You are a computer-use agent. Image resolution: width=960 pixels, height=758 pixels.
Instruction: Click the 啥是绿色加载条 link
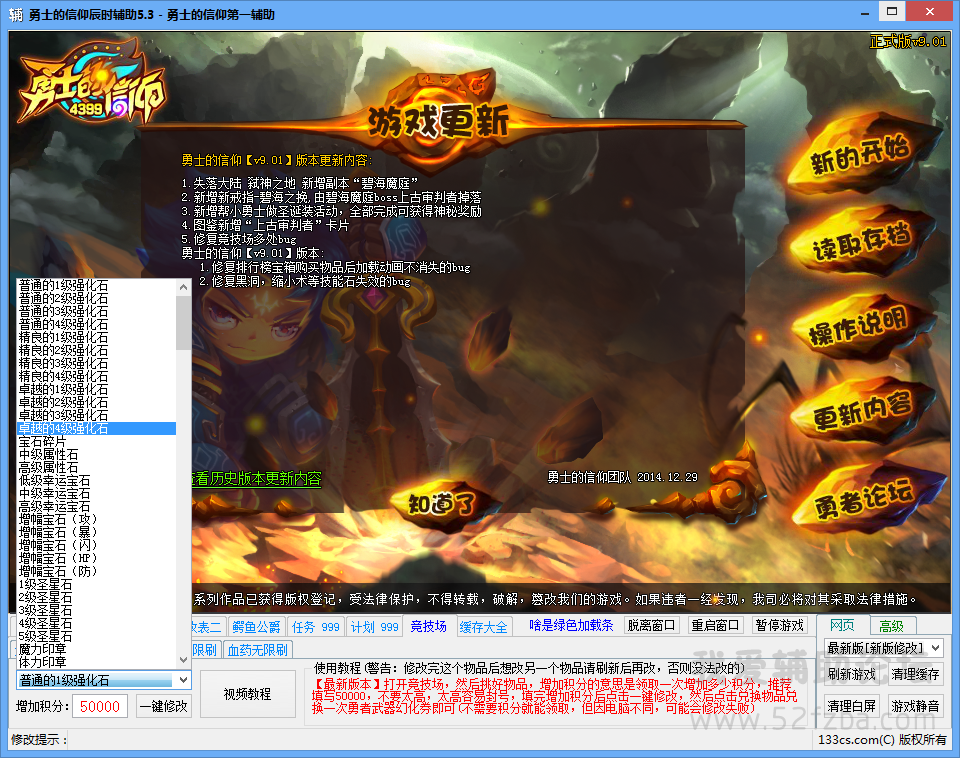[x=571, y=625]
